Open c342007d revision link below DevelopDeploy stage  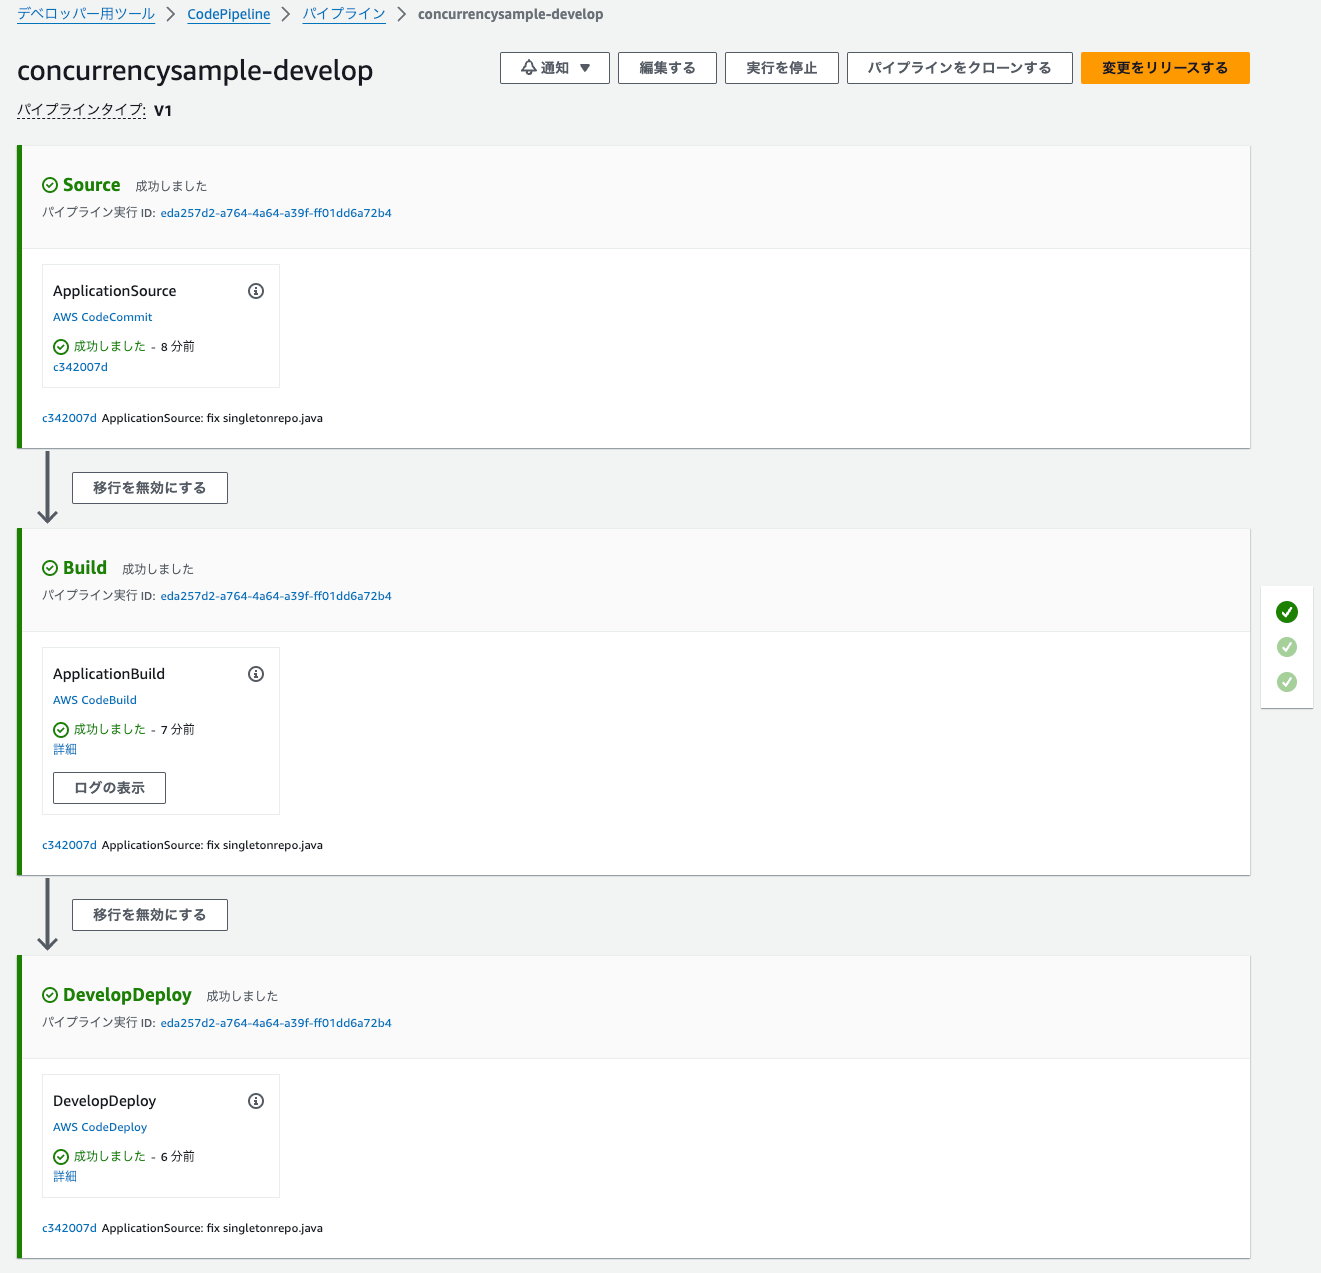point(69,1228)
